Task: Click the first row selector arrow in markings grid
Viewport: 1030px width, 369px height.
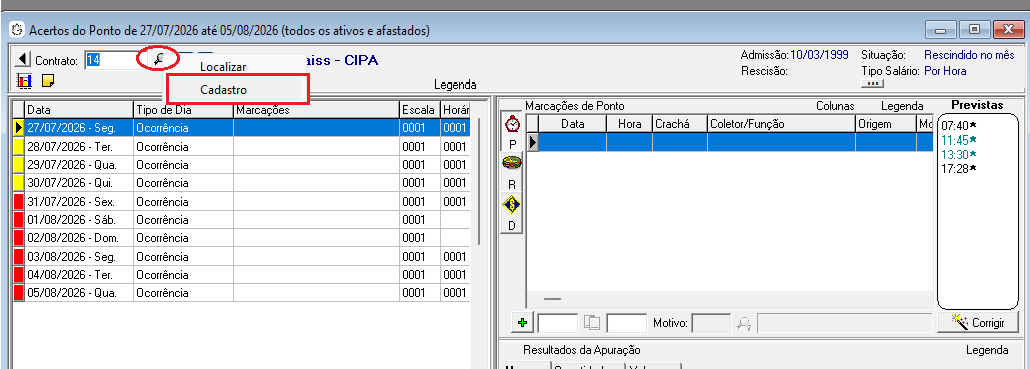Action: coord(533,142)
